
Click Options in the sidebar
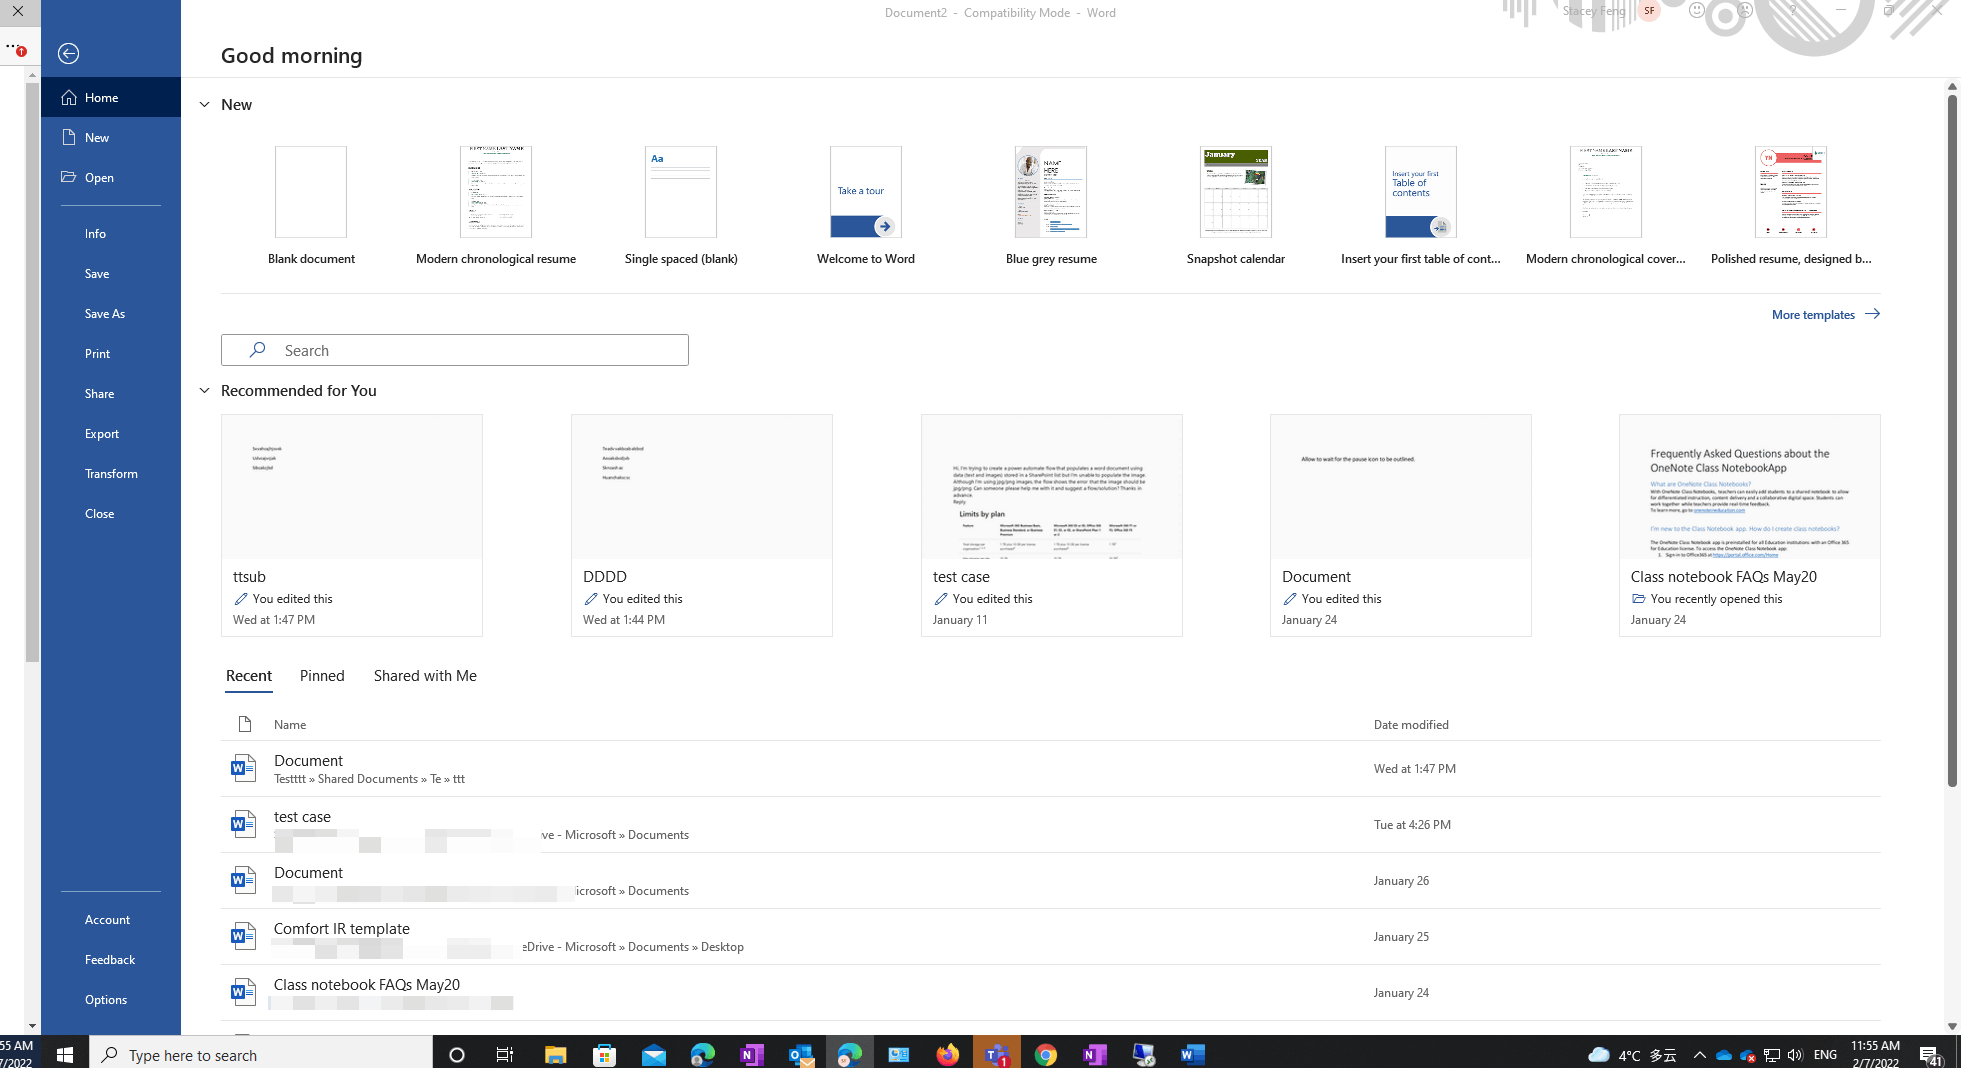coord(106,999)
